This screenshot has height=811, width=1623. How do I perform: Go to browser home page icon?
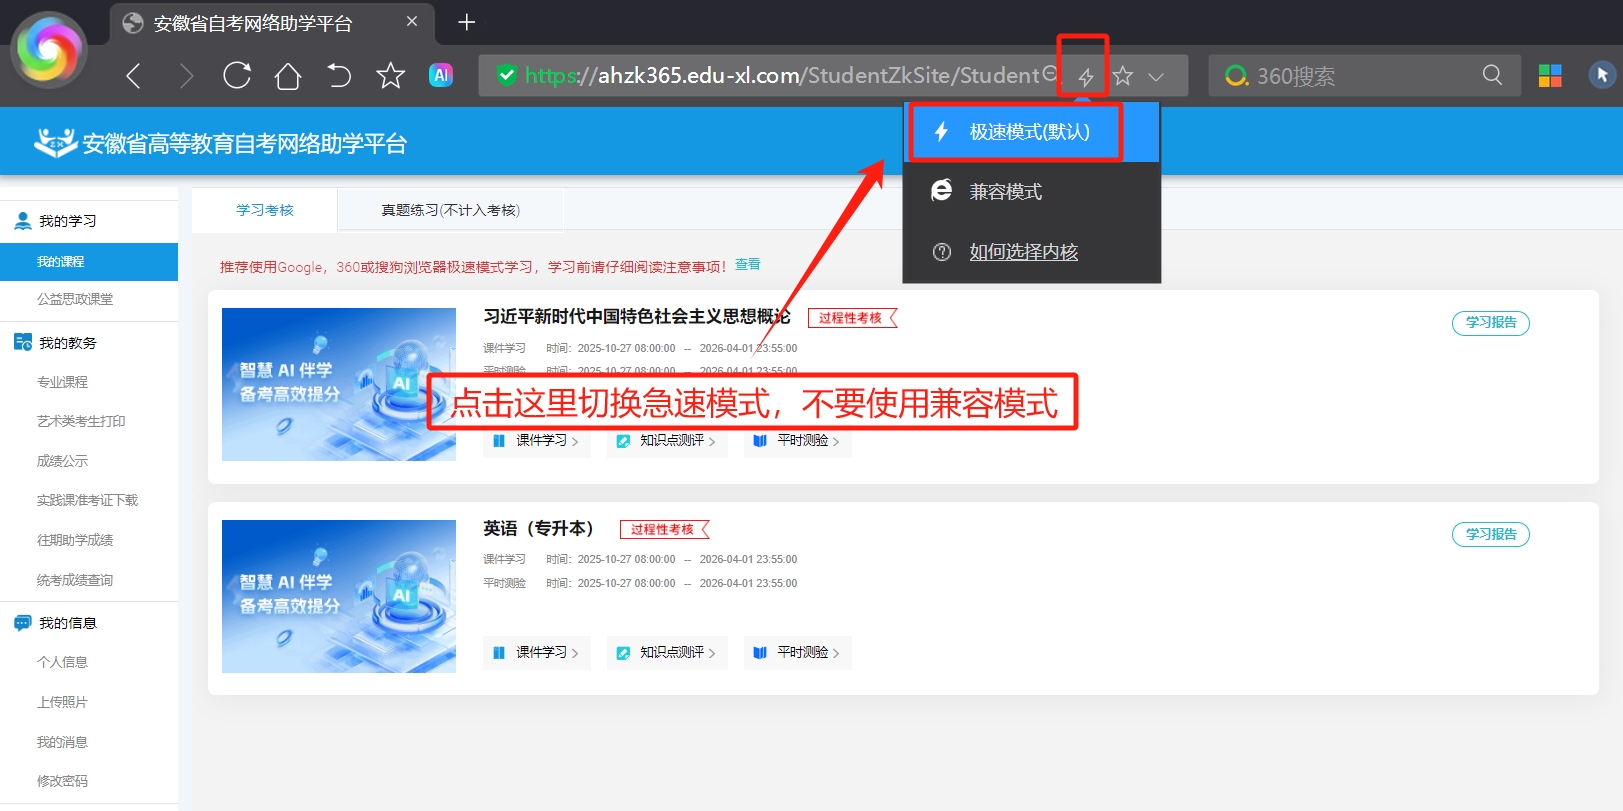tap(288, 76)
